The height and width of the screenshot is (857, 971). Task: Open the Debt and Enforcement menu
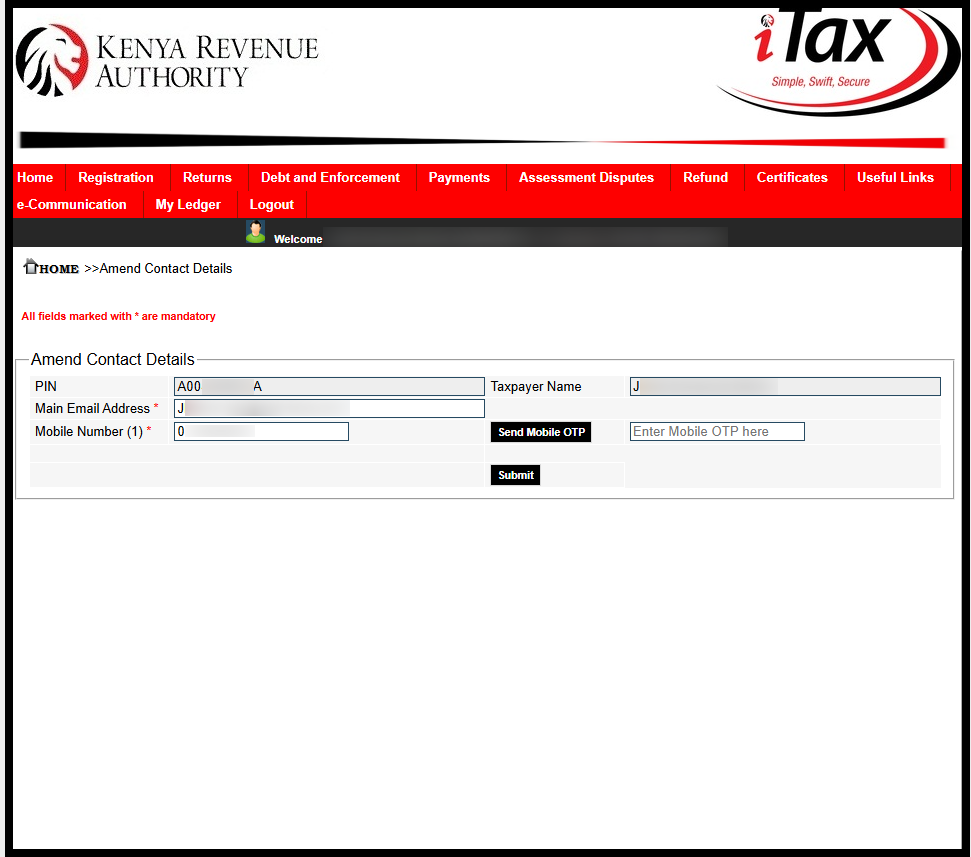330,177
